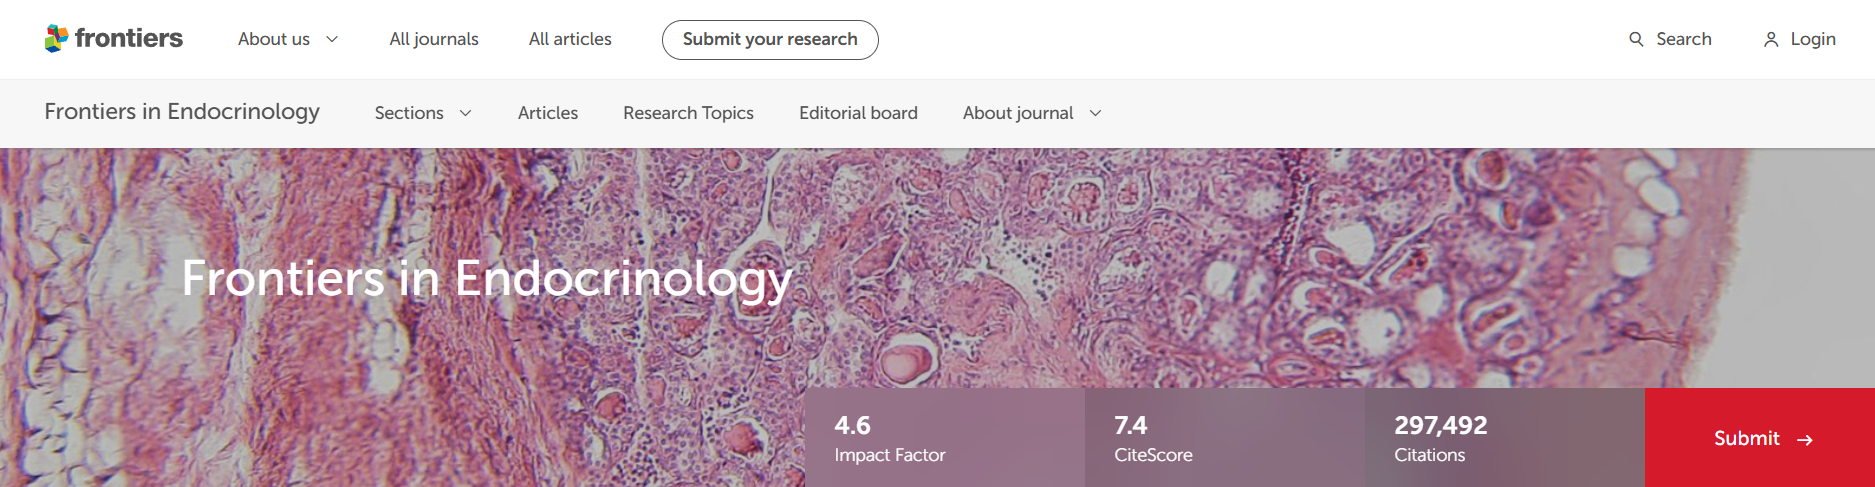Open the All articles menu item
The height and width of the screenshot is (487, 1875).
point(570,39)
